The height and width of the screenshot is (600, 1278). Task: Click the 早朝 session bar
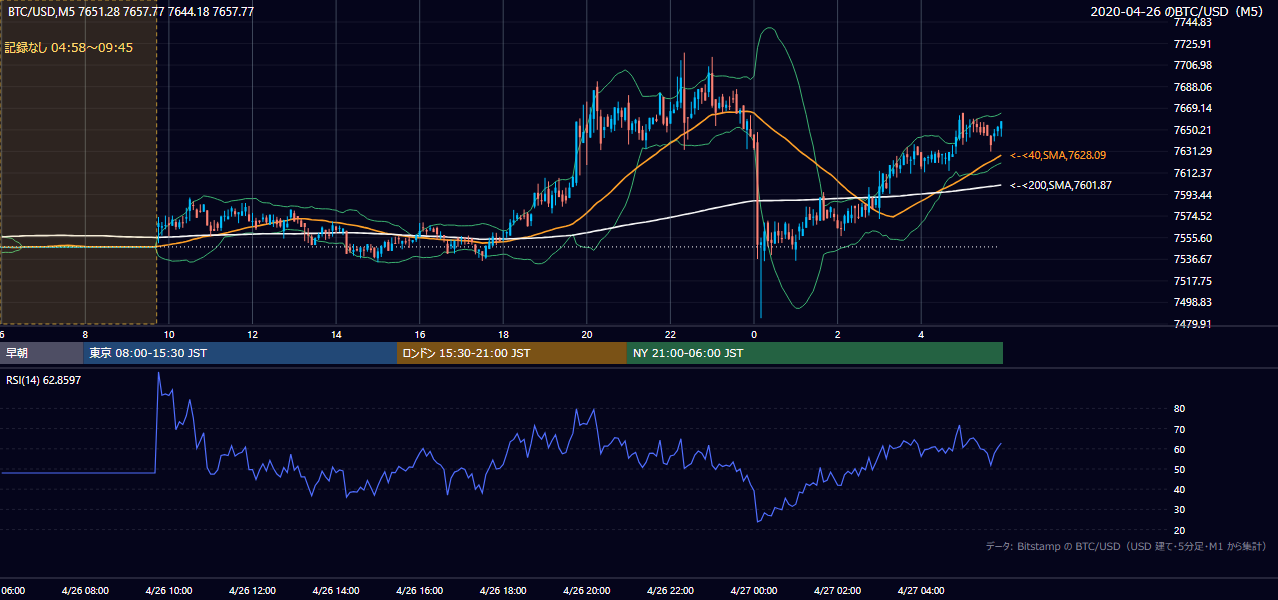(42, 353)
